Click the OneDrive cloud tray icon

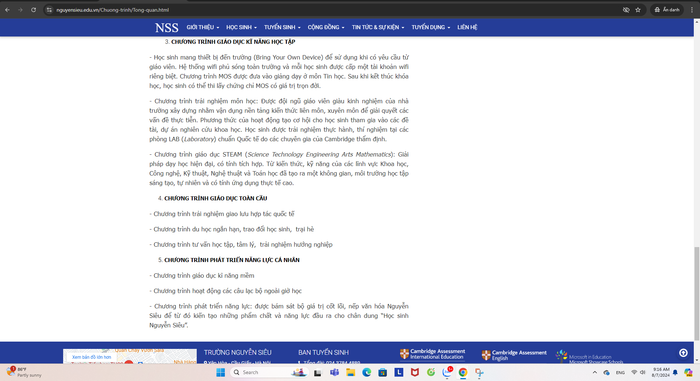tap(606, 373)
